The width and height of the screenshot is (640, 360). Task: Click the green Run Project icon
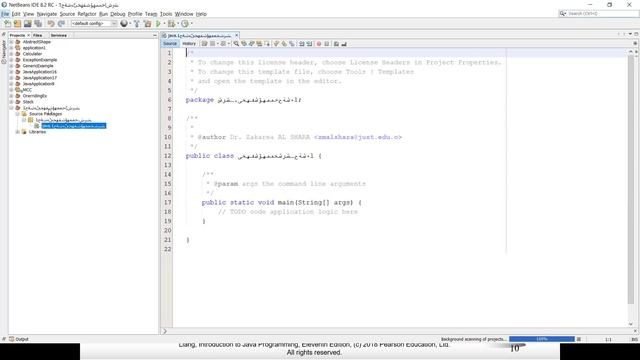point(158,24)
